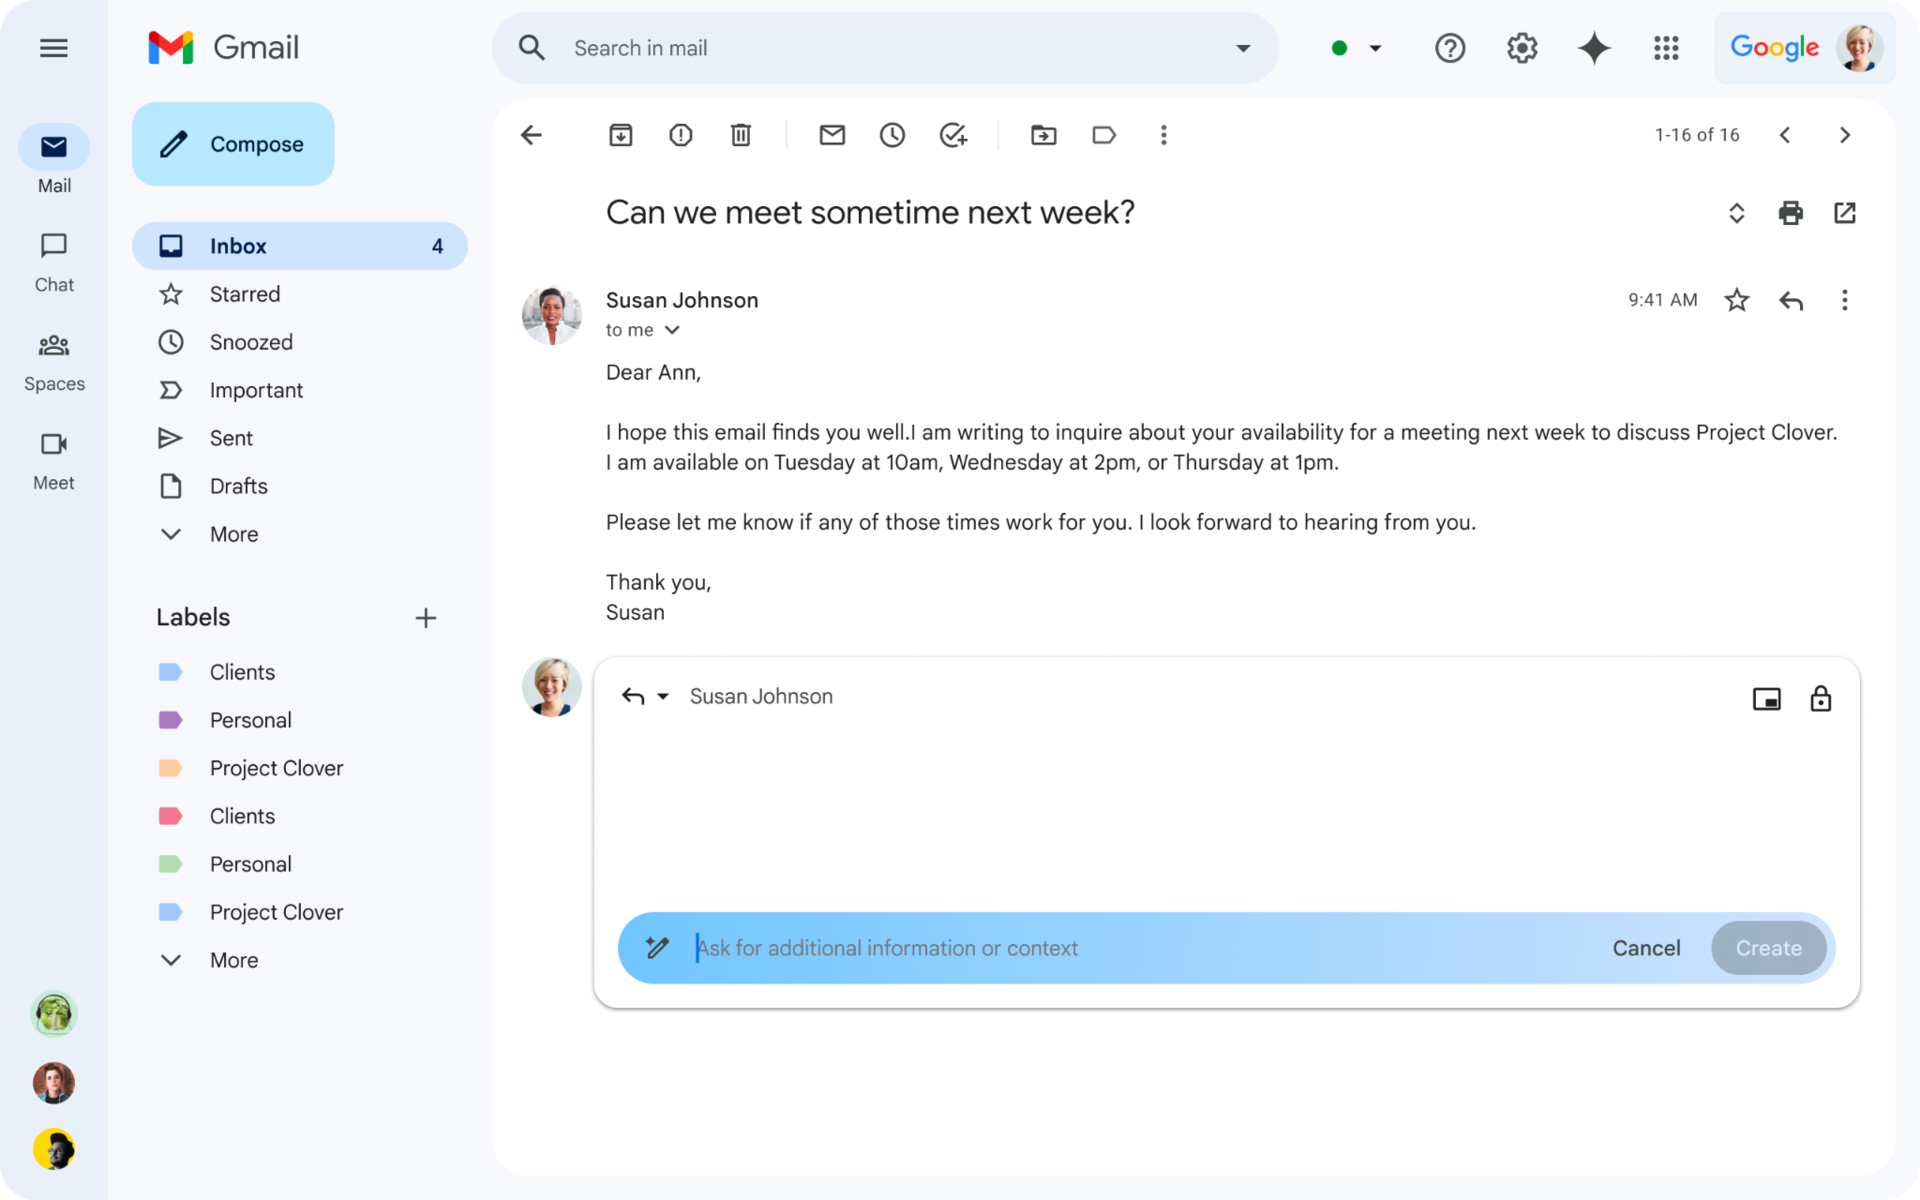Toggle the AI Gemini assistant feature
This screenshot has width=1920, height=1200.
tap(1594, 48)
